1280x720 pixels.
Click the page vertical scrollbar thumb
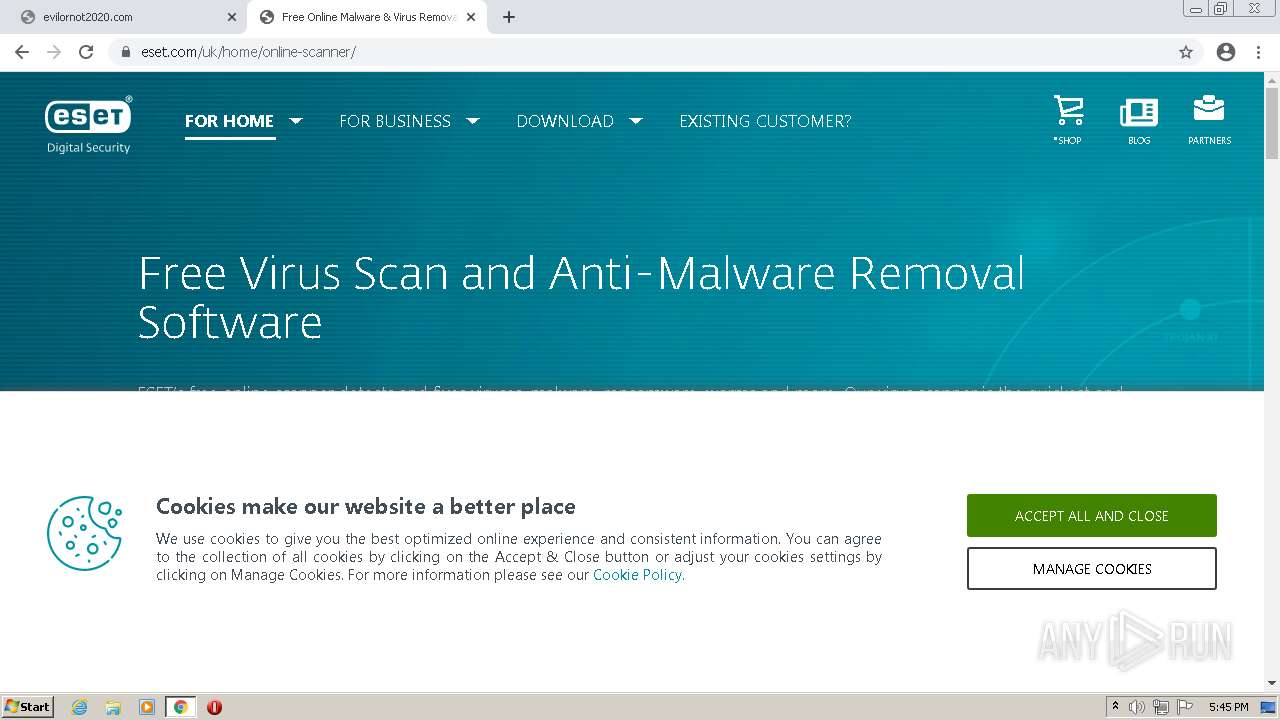[1272, 122]
